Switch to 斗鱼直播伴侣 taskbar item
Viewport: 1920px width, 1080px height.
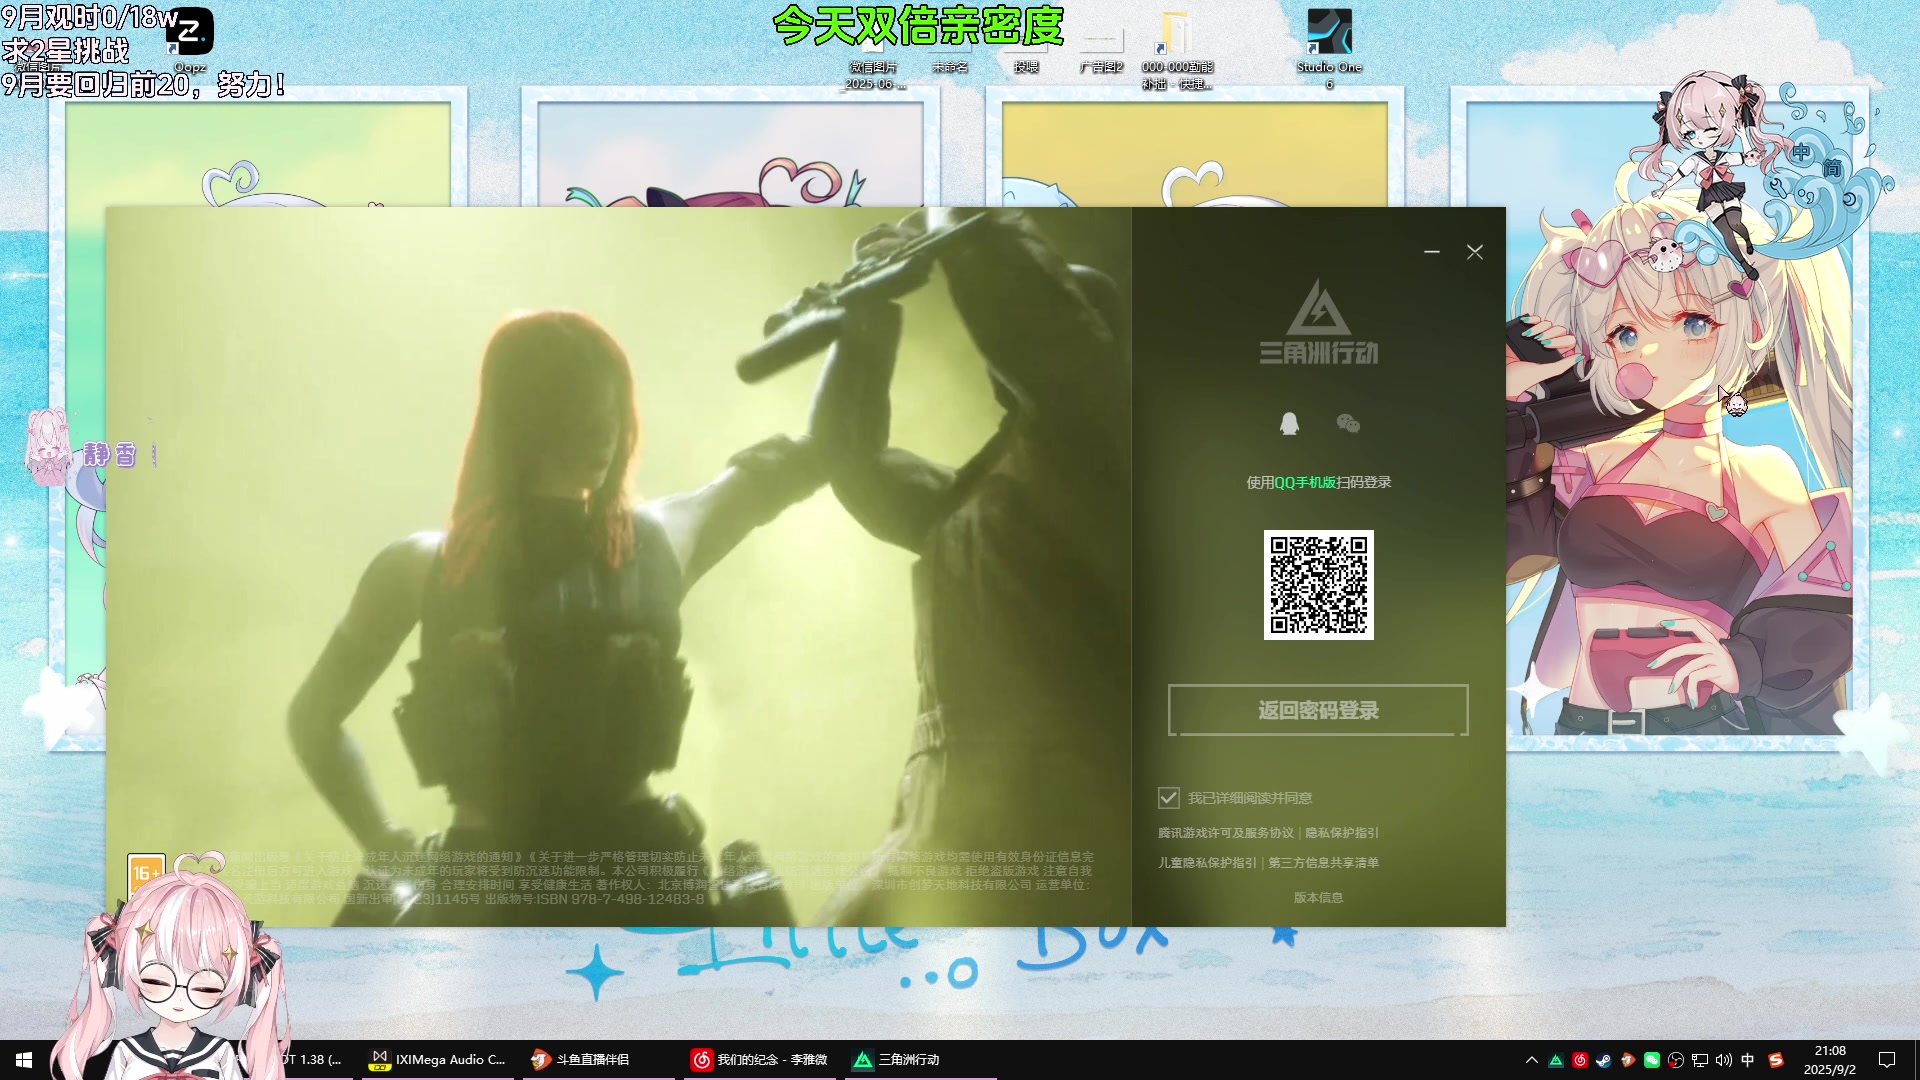coord(598,1060)
